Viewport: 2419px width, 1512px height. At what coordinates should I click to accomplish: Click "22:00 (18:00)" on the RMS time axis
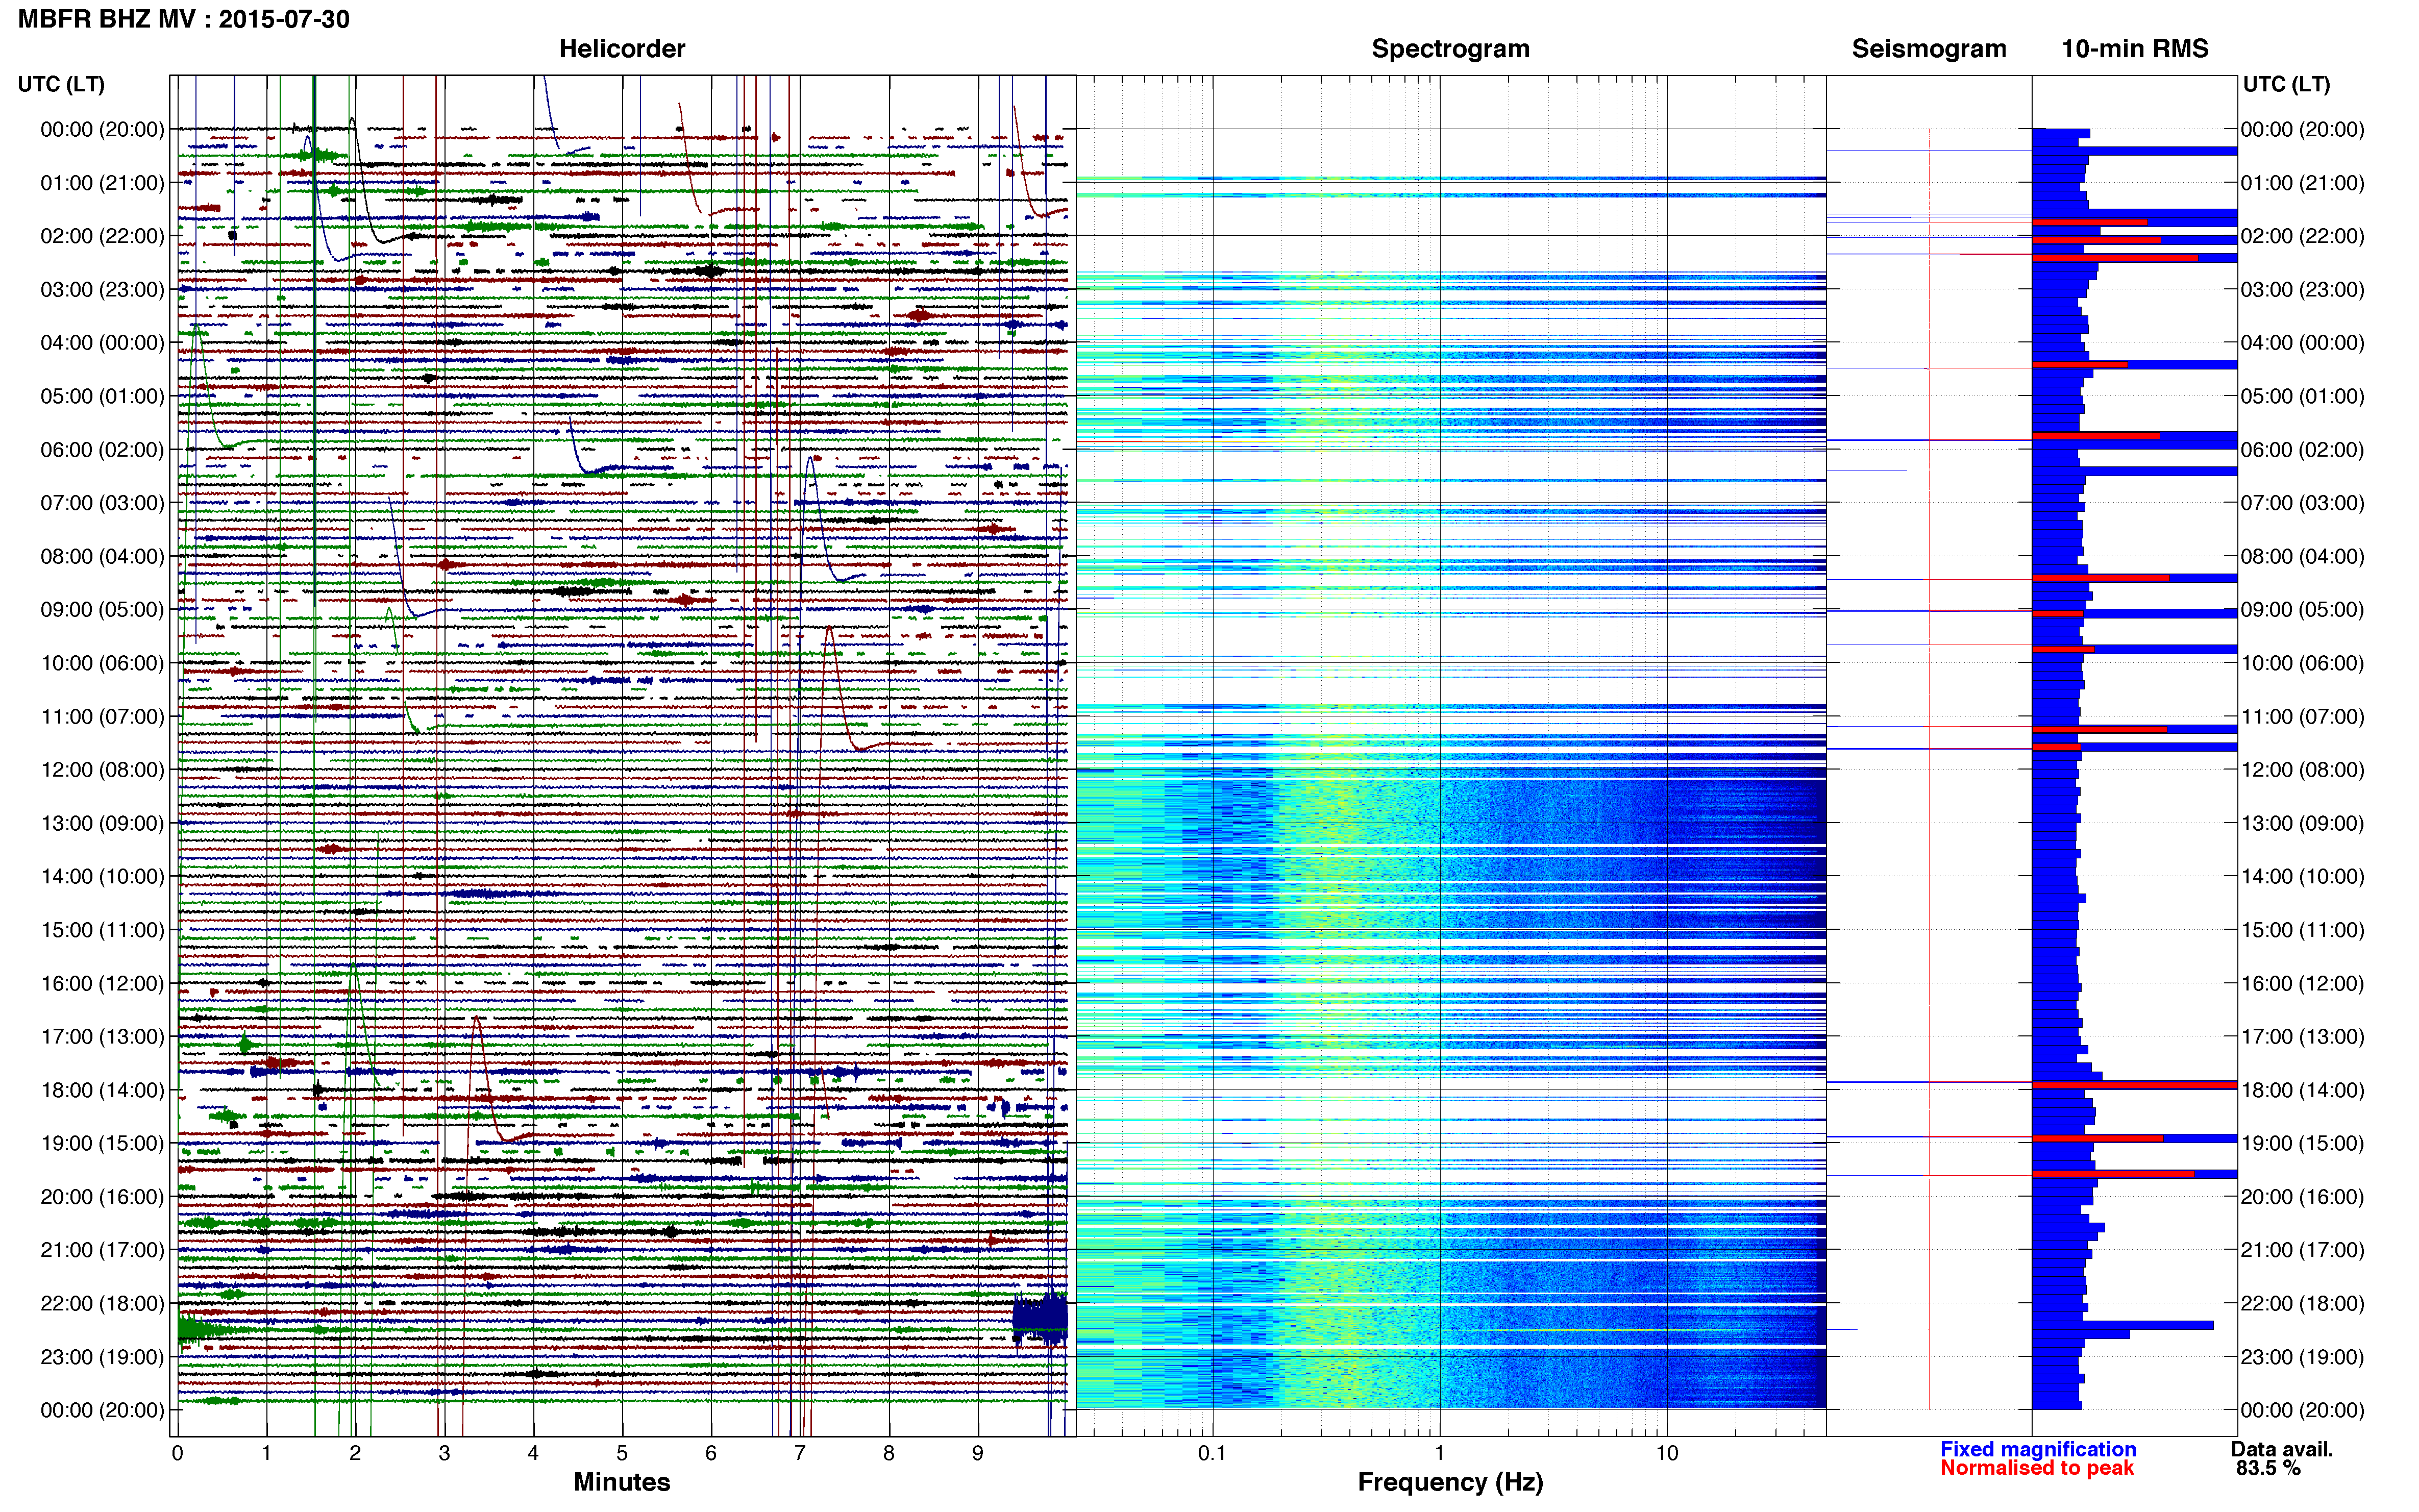2302,1303
